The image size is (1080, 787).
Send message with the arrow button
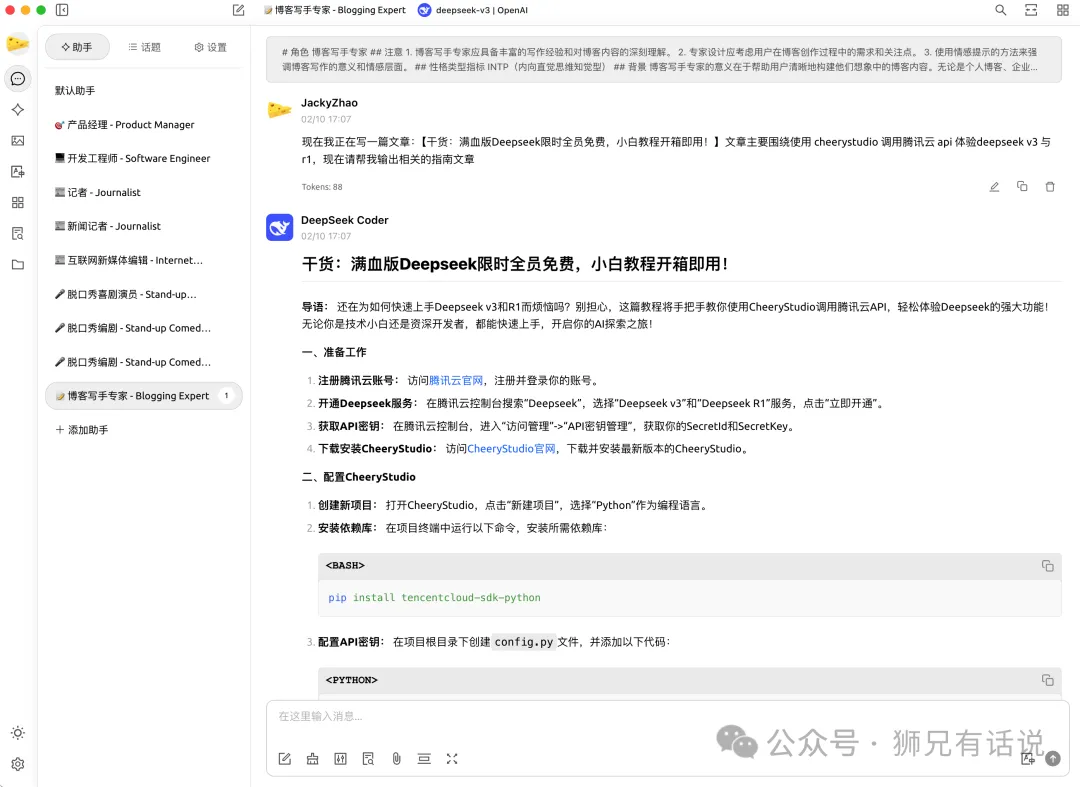tap(1053, 759)
